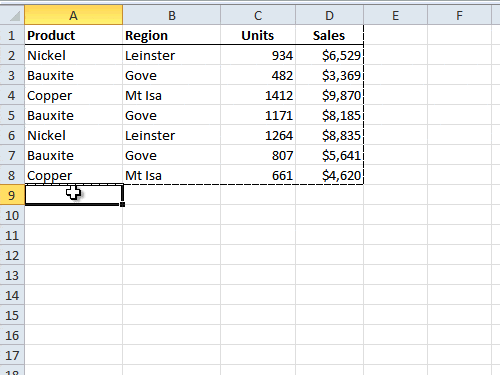This screenshot has height=375, width=500.
Task: Select the cell with units 934
Action: point(258,55)
